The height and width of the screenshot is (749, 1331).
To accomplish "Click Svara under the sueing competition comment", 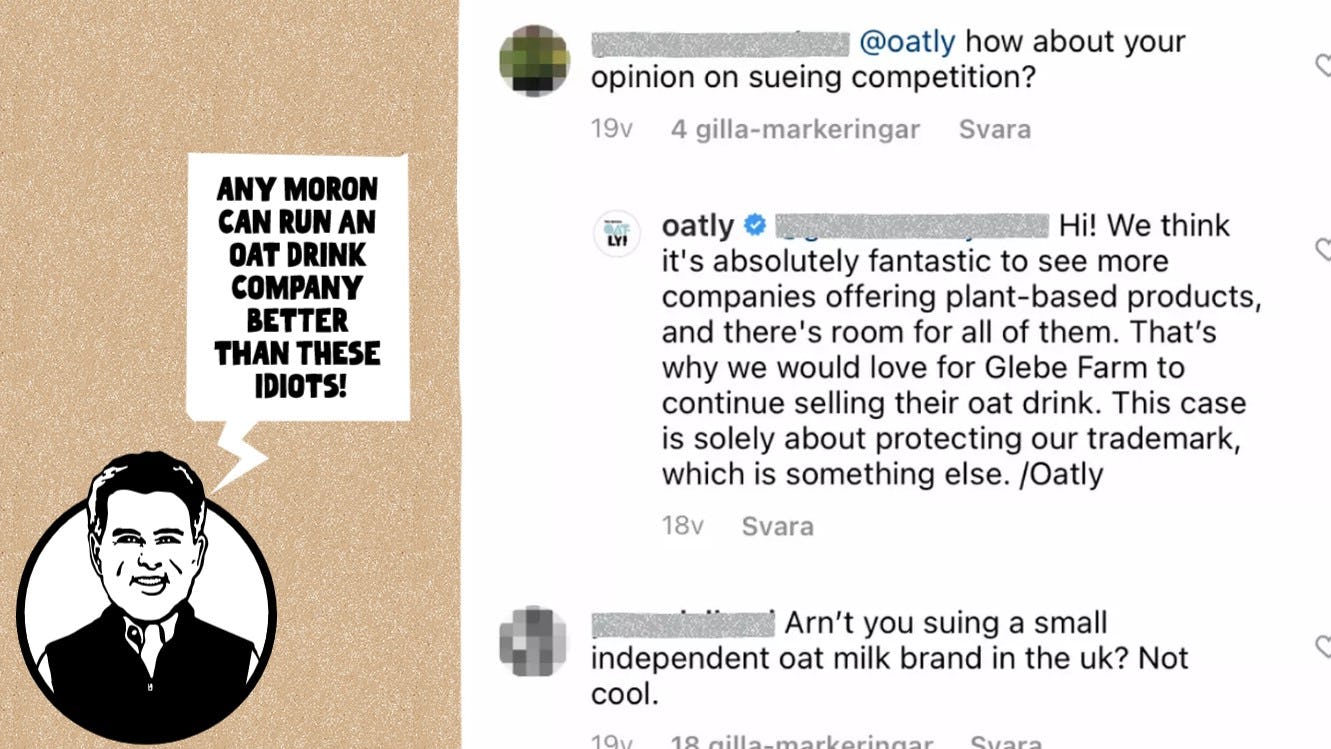I will click(x=994, y=129).
